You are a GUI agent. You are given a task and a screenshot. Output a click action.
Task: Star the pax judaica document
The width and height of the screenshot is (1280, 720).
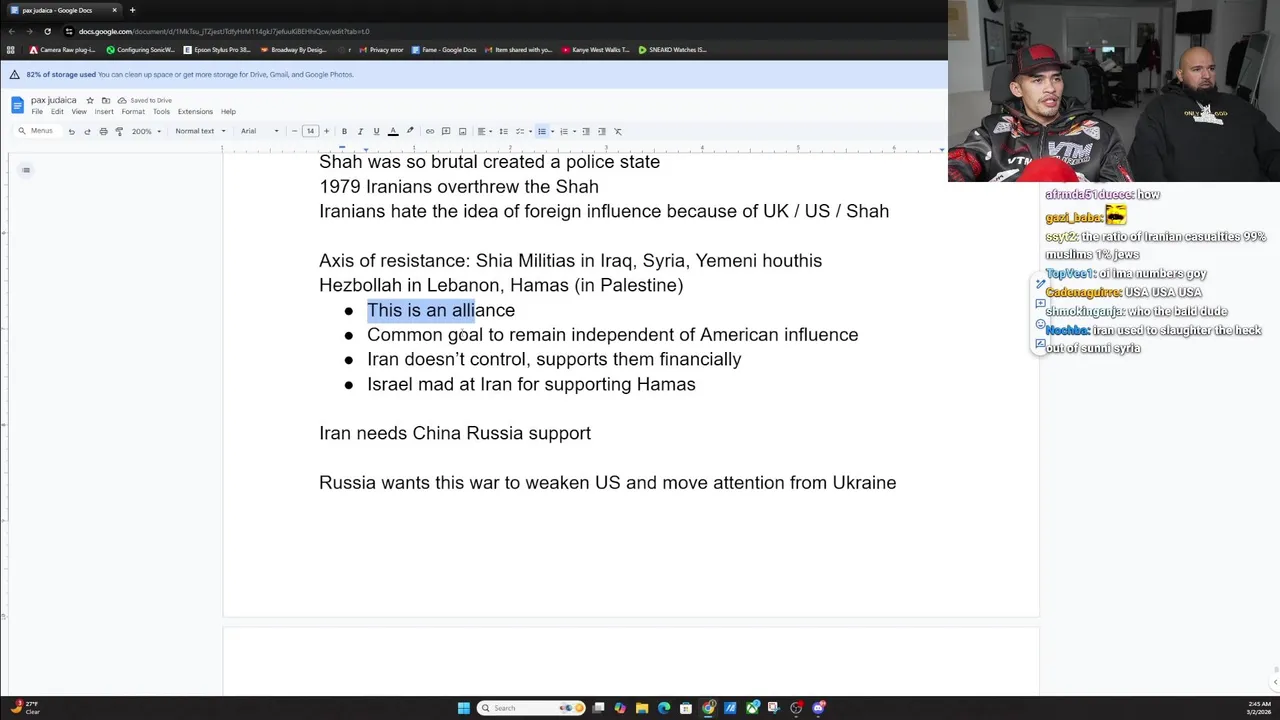(90, 100)
